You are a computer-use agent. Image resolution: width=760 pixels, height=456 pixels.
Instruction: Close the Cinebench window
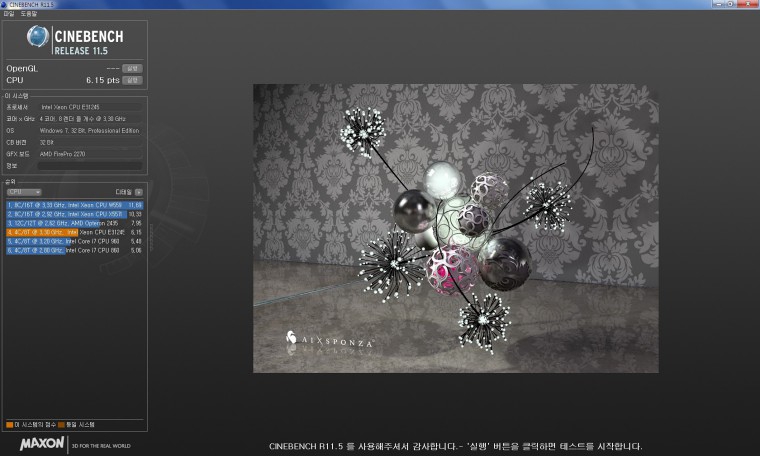tap(748, 4)
